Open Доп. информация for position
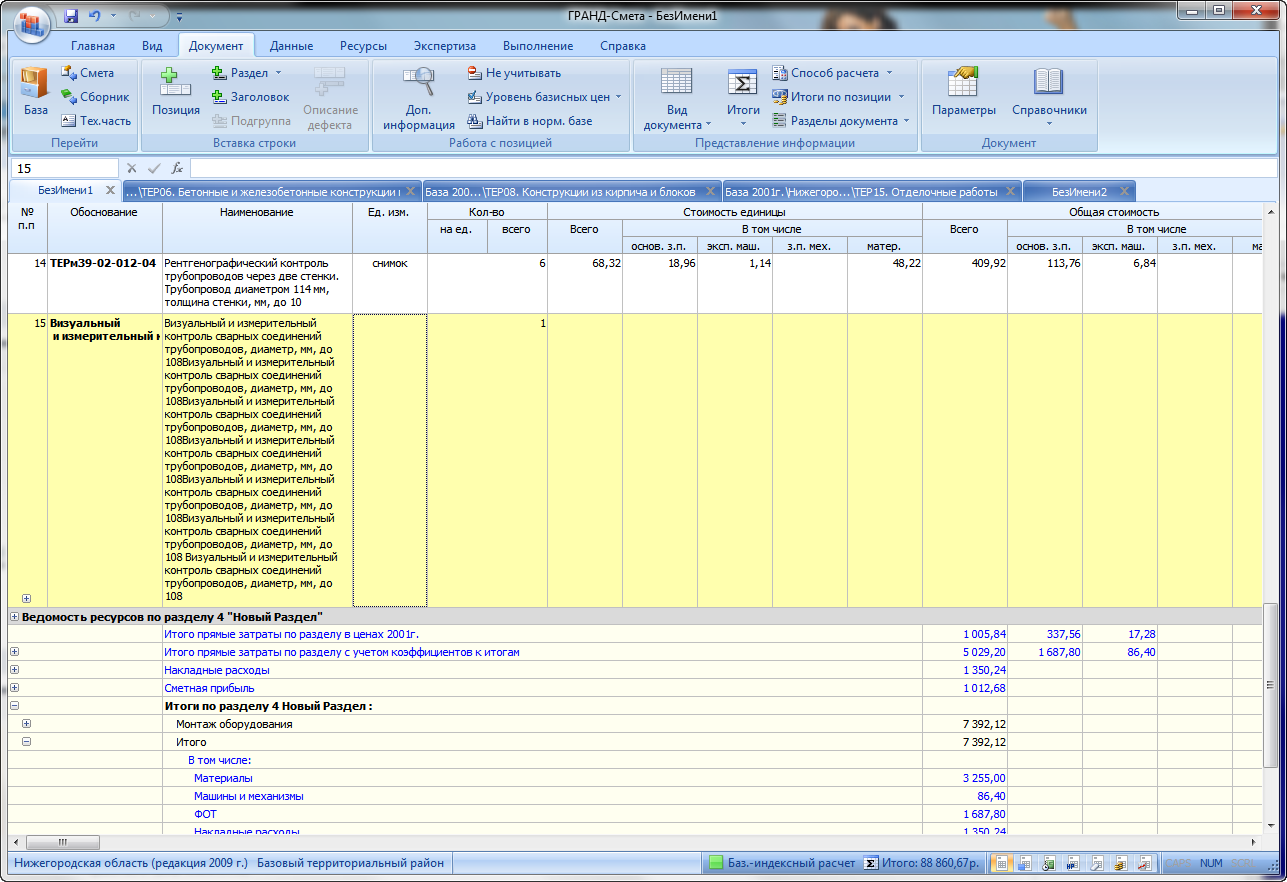Image resolution: width=1287 pixels, height=882 pixels. tap(418, 98)
